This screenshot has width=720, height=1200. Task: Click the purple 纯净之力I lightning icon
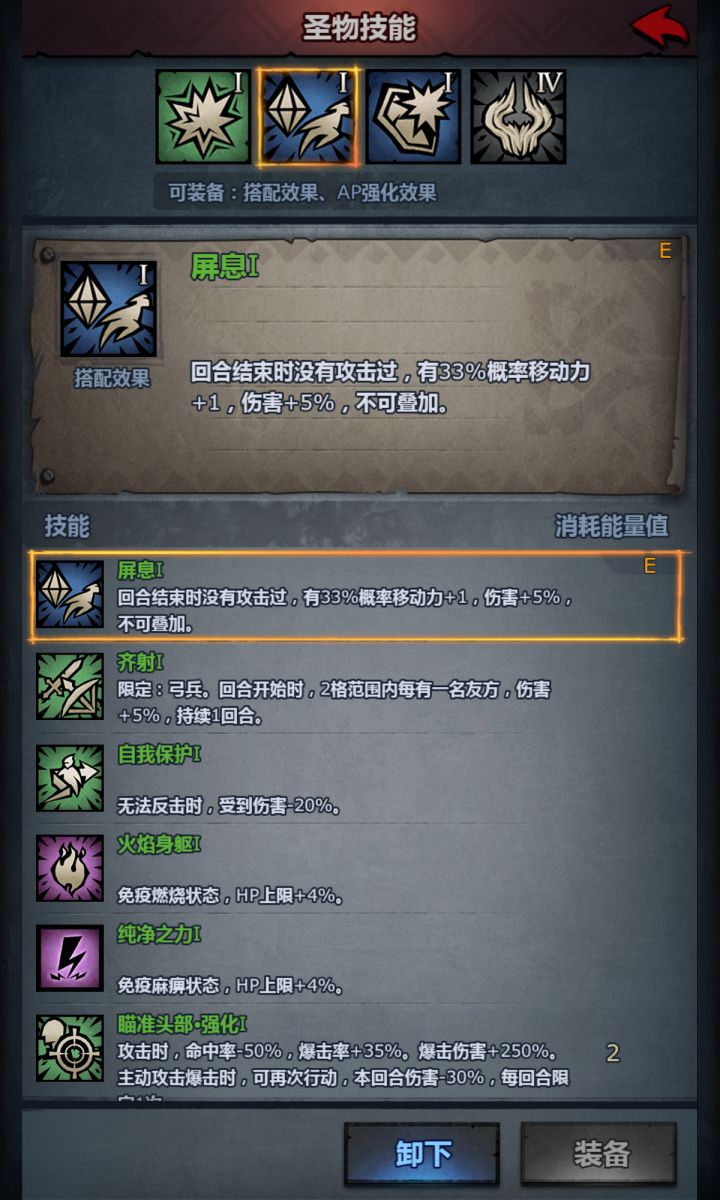click(x=70, y=958)
